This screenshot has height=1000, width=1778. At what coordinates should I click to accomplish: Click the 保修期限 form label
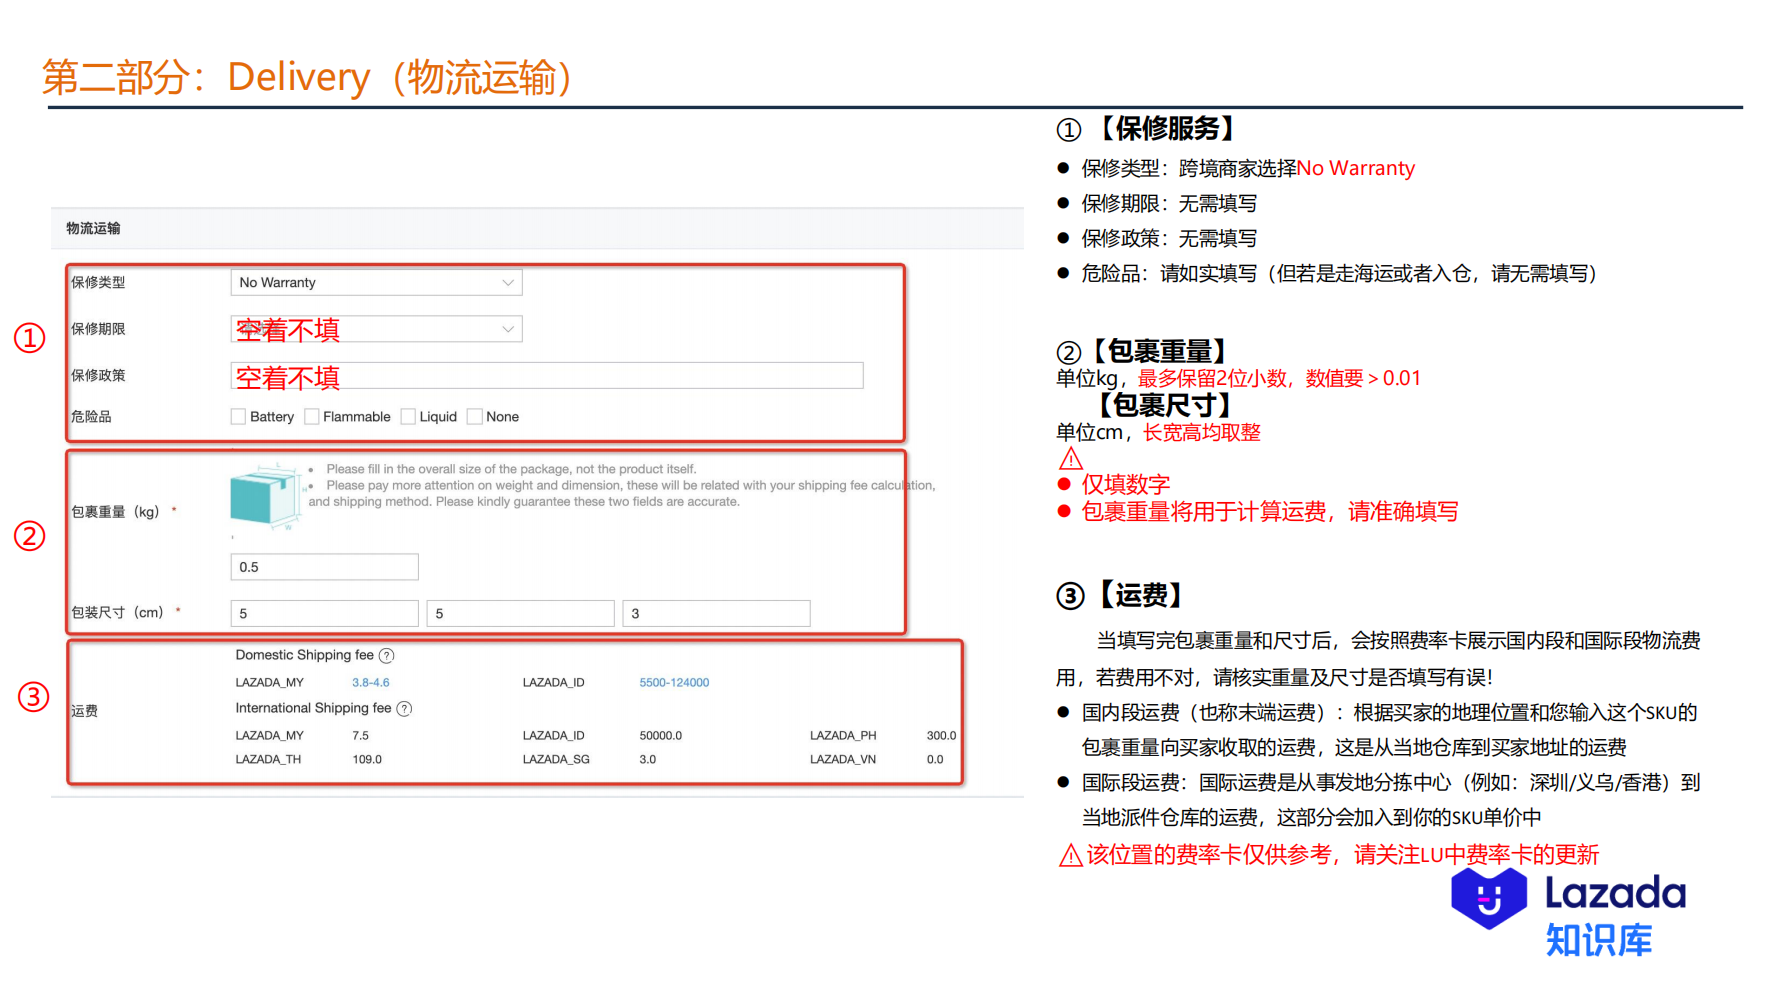coord(98,329)
